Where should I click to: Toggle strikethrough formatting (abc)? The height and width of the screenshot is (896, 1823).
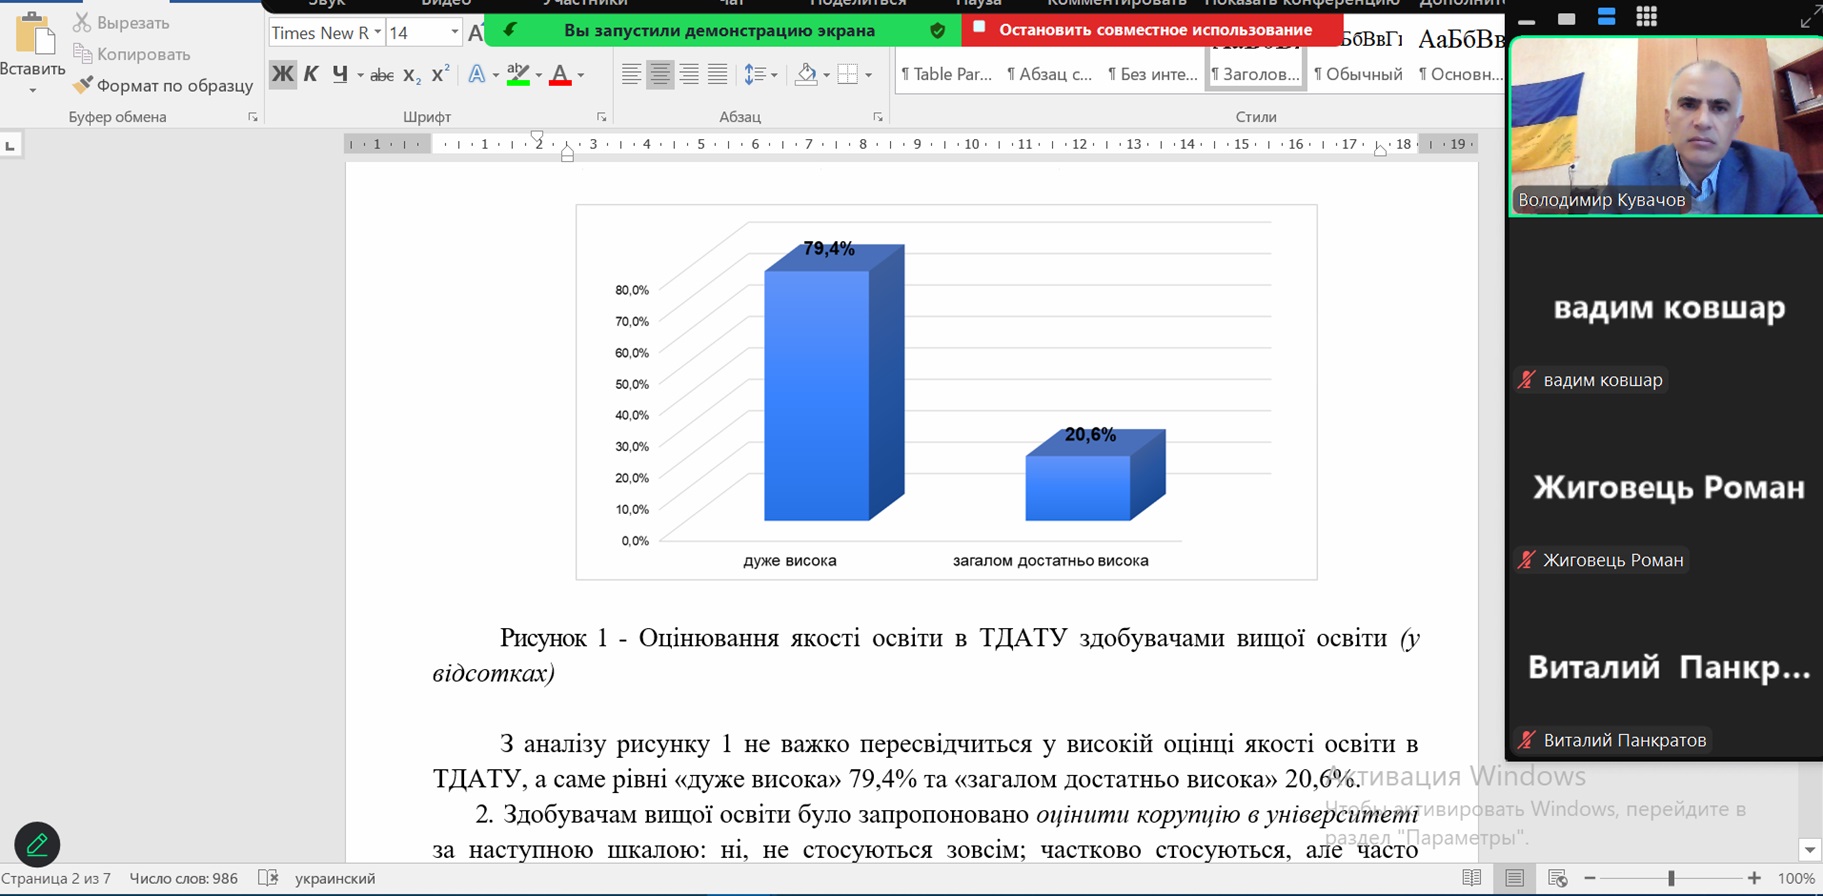coord(381,75)
